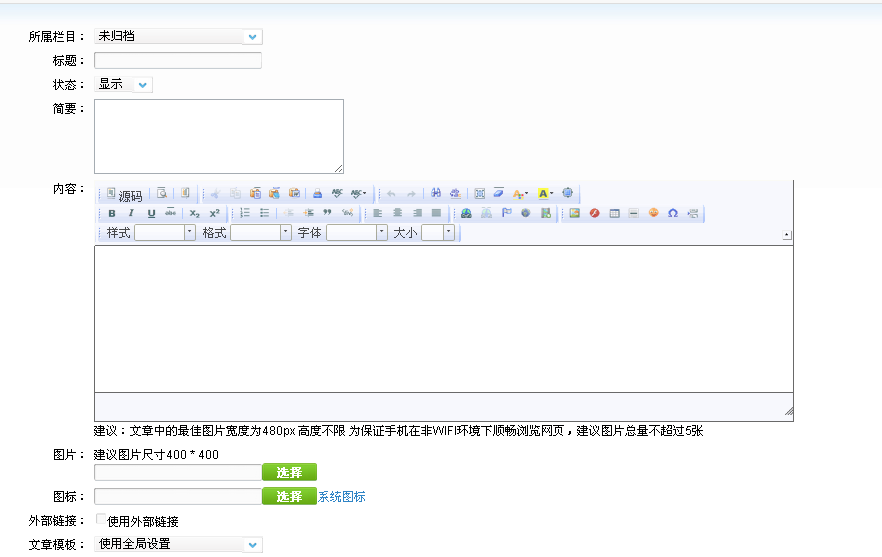
Task: Insert a Flash object
Action: click(594, 213)
